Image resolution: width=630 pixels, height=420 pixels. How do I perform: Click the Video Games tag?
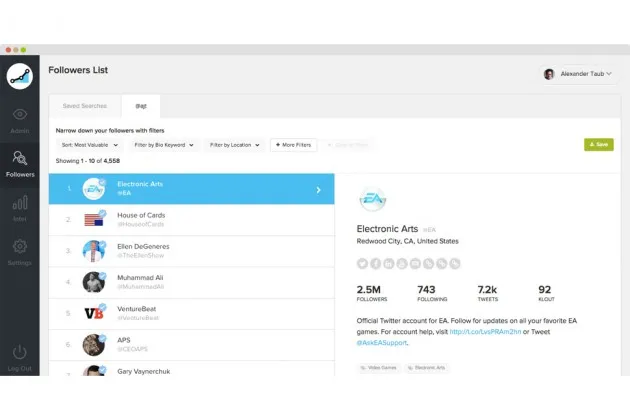pyautogui.click(x=378, y=368)
